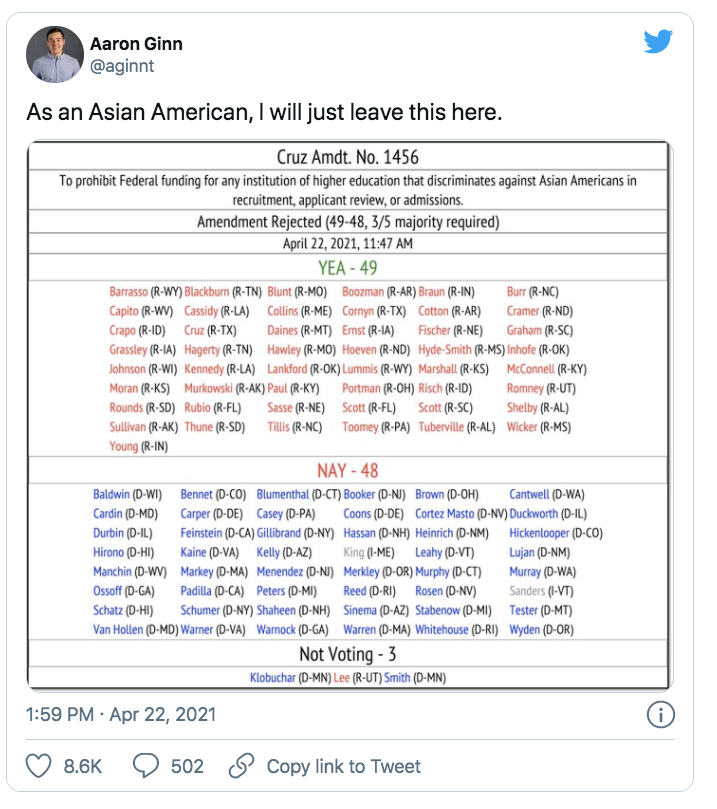Click the 502 replies count
Image resolution: width=717 pixels, height=809 pixels.
[x=187, y=767]
